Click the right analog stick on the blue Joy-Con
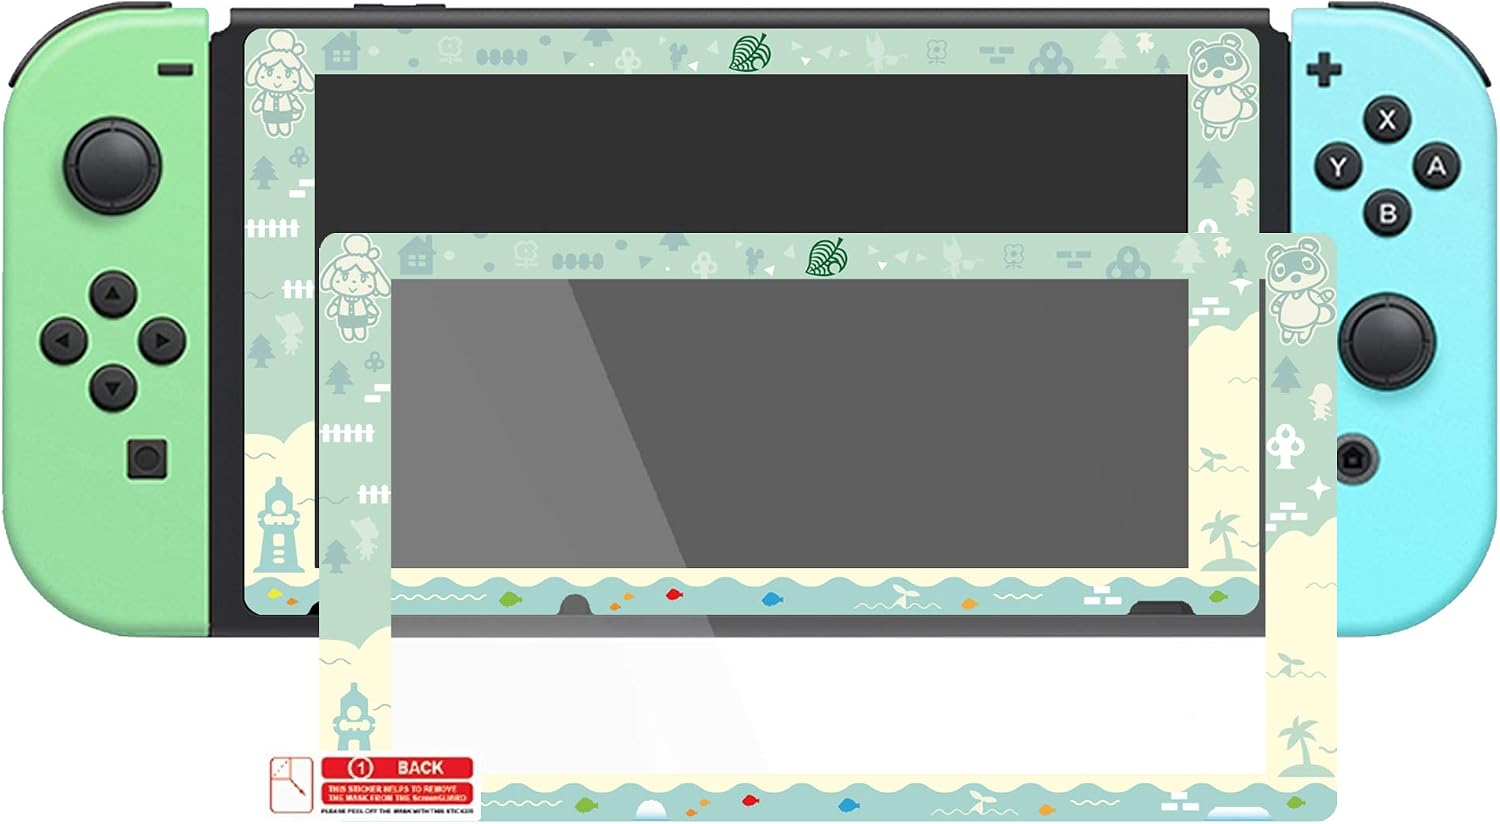The image size is (1500, 824). click(x=1386, y=343)
